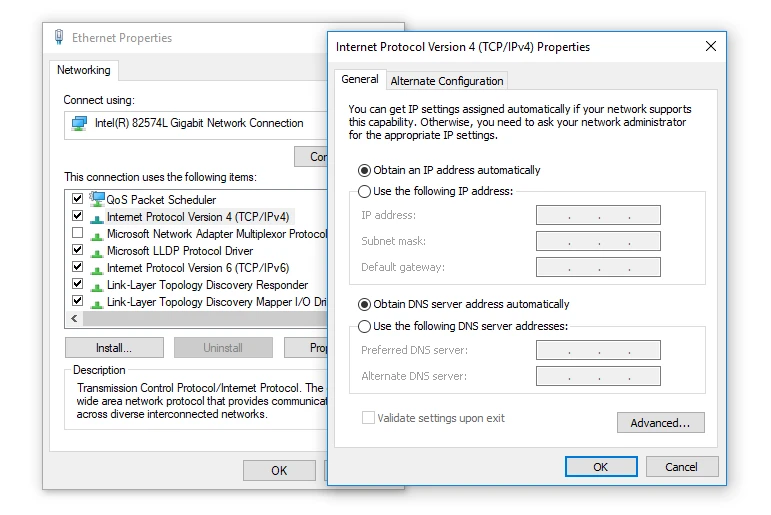The width and height of the screenshot is (771, 515).
Task: Uncheck Internet Protocol Version 6 checkbox
Action: click(77, 268)
